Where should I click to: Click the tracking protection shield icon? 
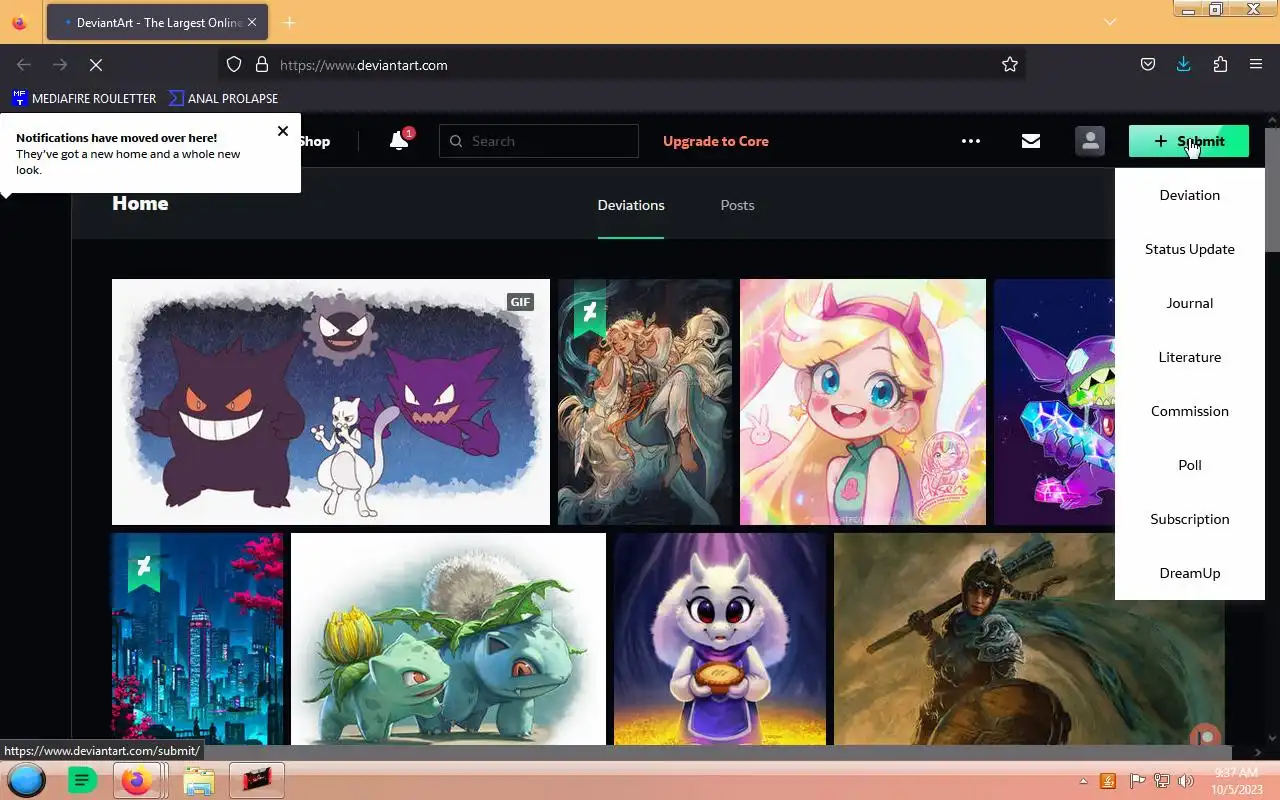click(234, 65)
